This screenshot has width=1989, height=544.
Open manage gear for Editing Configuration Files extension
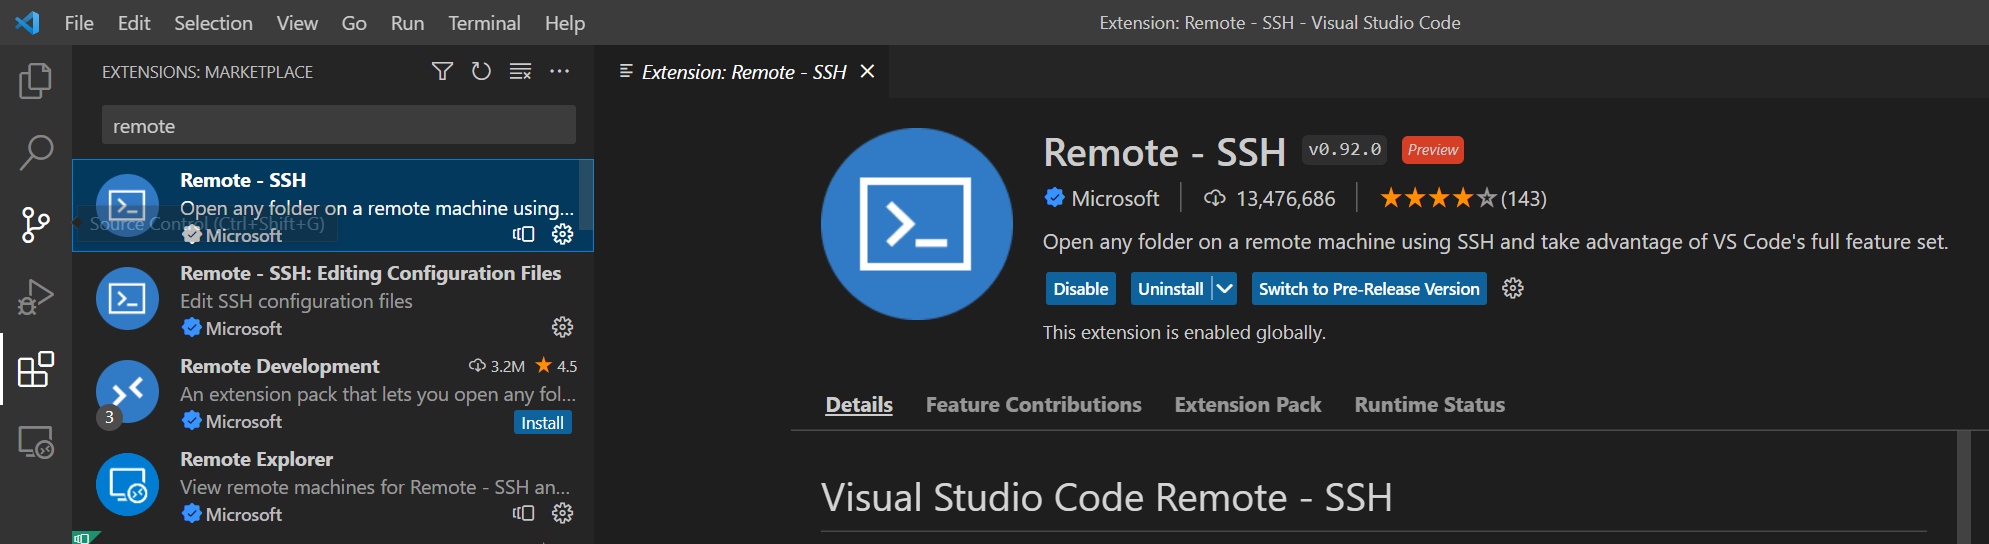[563, 327]
